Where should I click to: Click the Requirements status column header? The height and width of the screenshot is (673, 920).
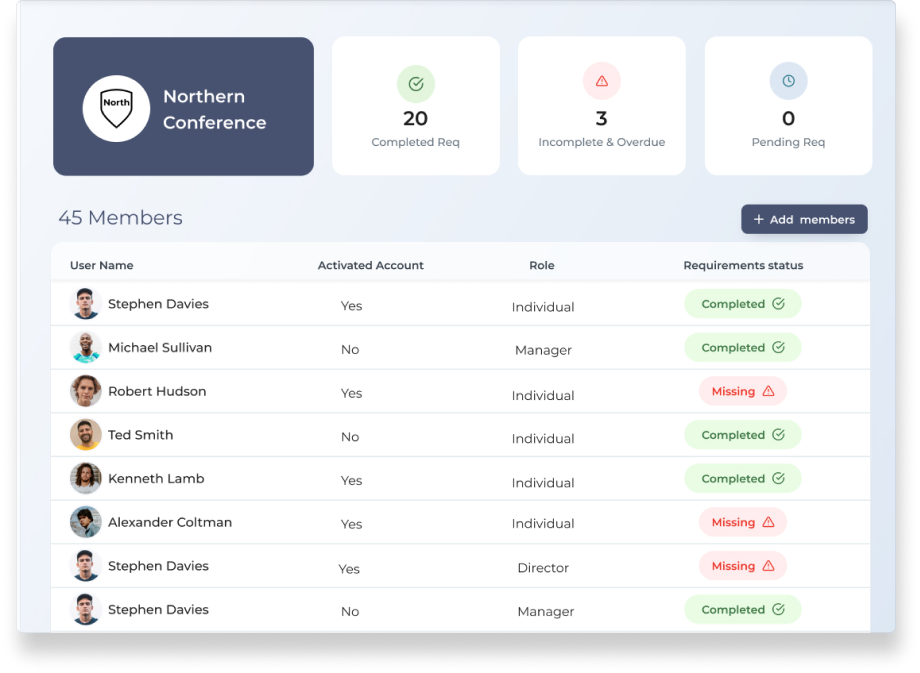click(742, 265)
